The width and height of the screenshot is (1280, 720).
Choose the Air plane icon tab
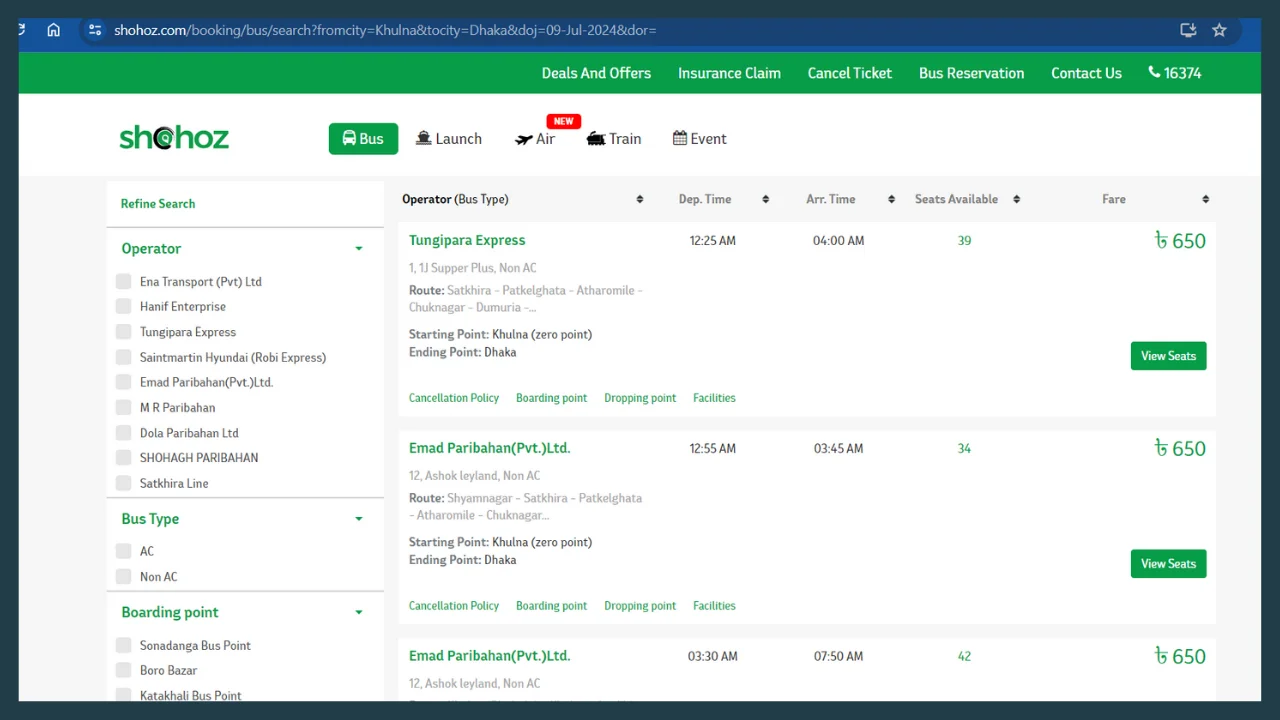524,139
